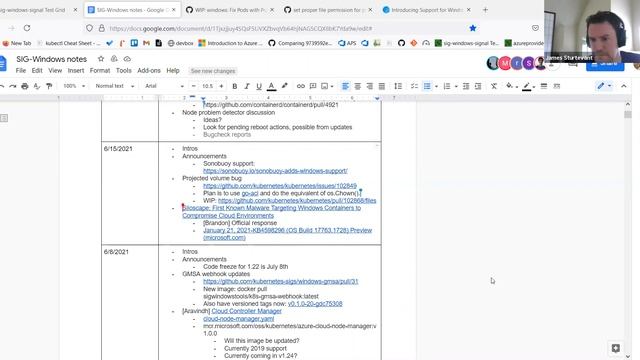This screenshot has height=360, width=640.
Task: Open the sonobuoy-adds-windows-support link
Action: pos(275,171)
